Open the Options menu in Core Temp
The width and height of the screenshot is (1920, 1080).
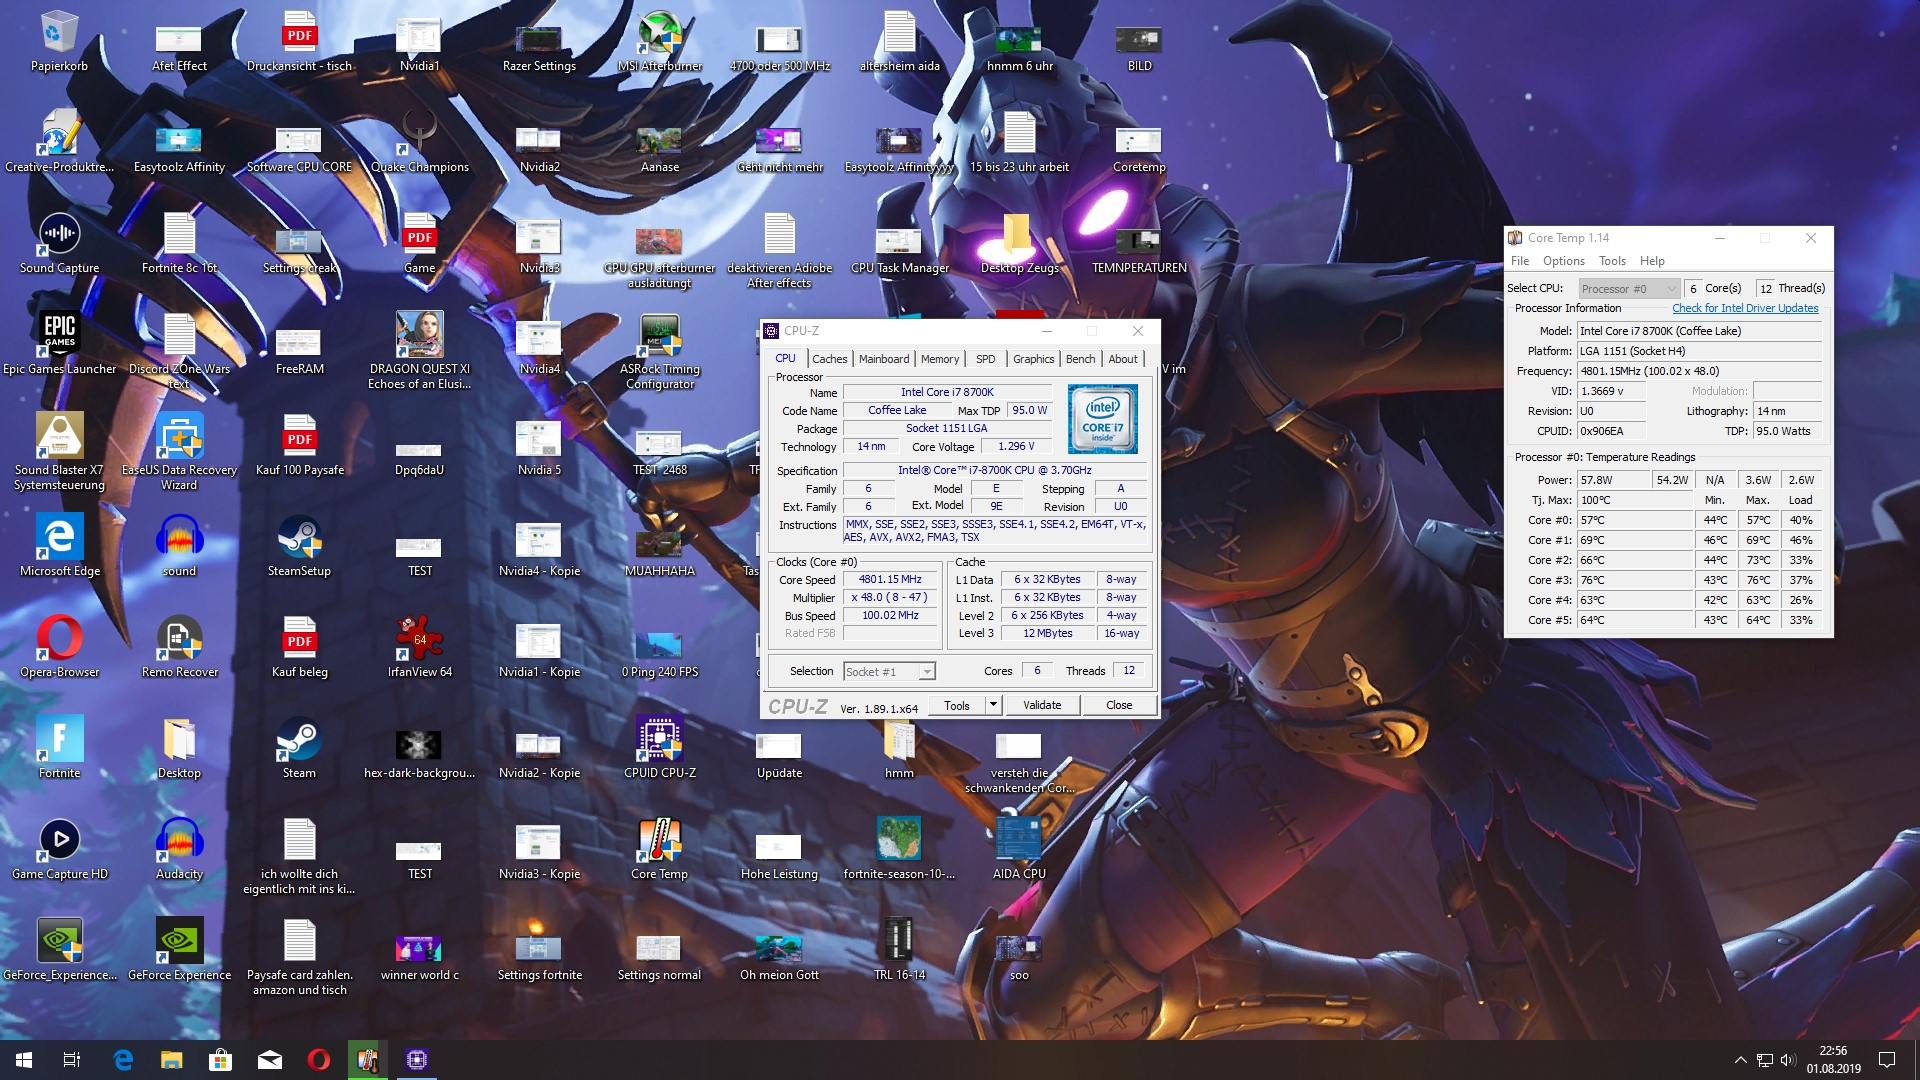(x=1563, y=261)
